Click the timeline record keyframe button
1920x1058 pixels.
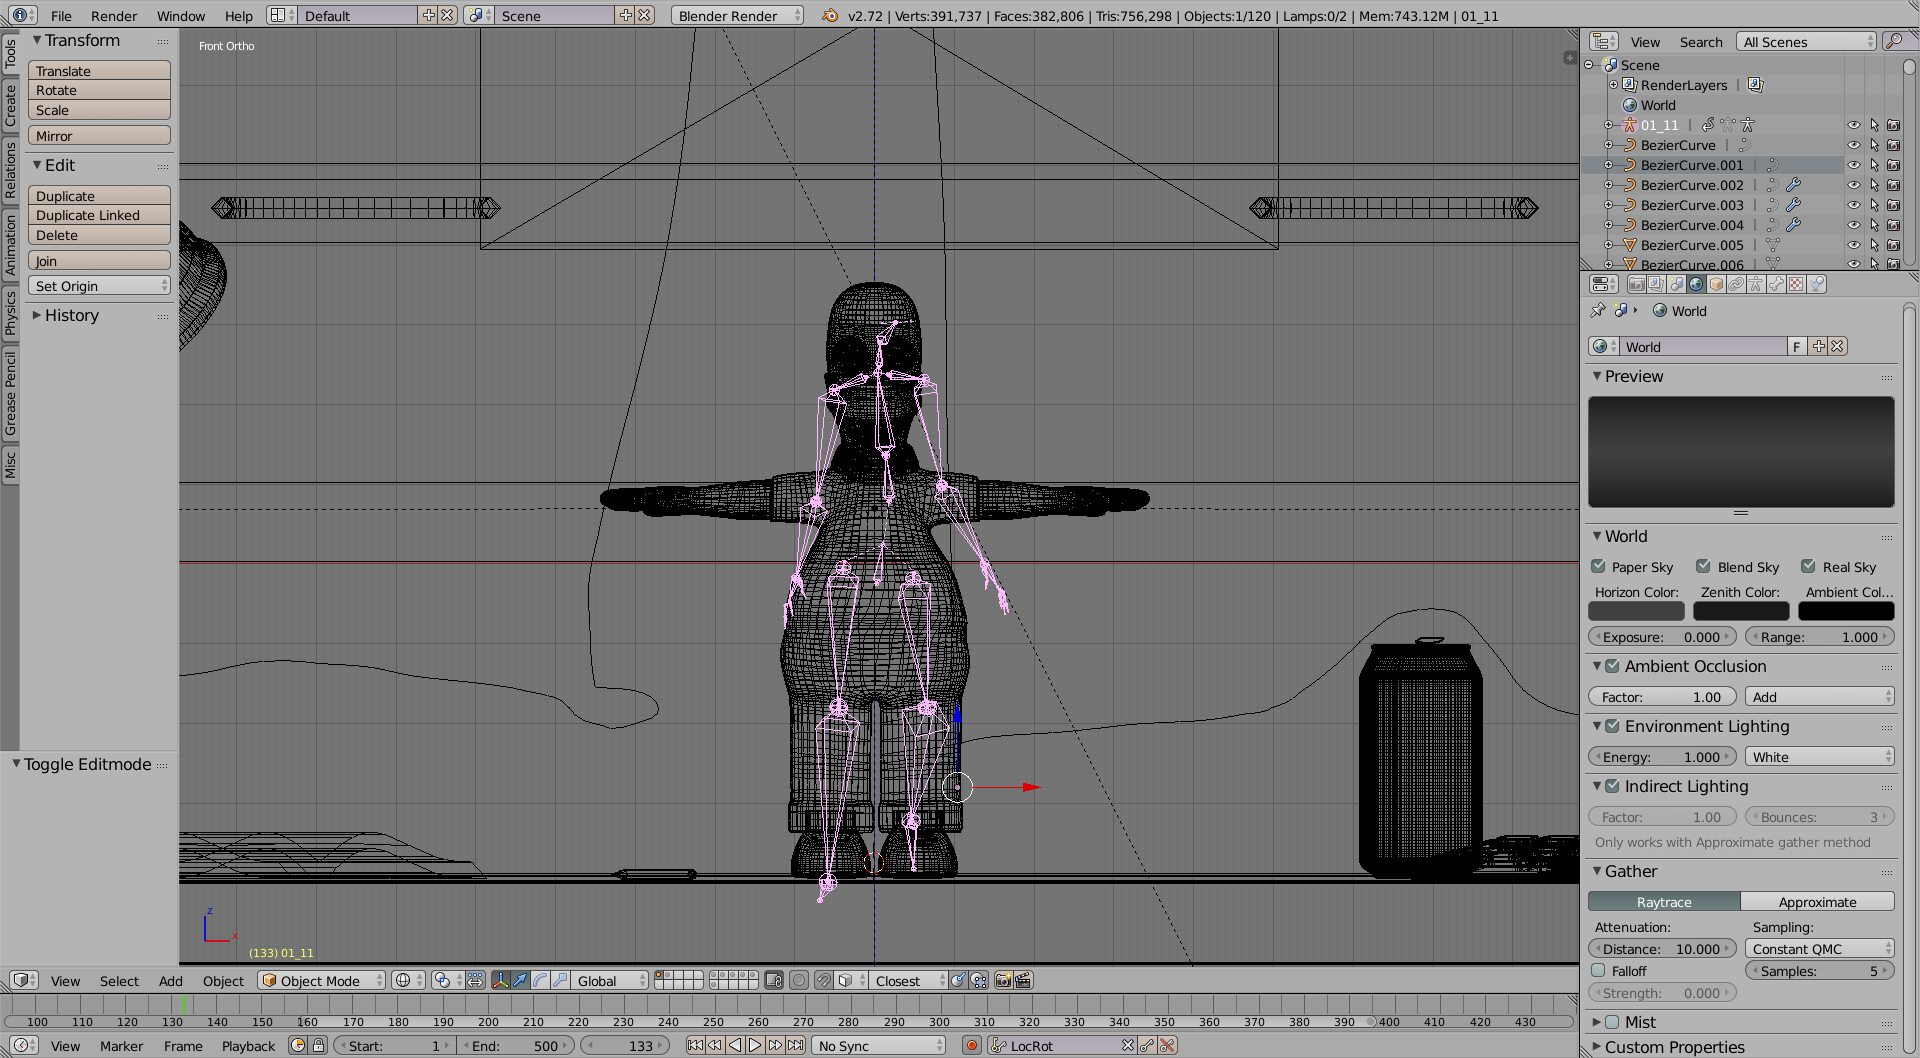971,1046
